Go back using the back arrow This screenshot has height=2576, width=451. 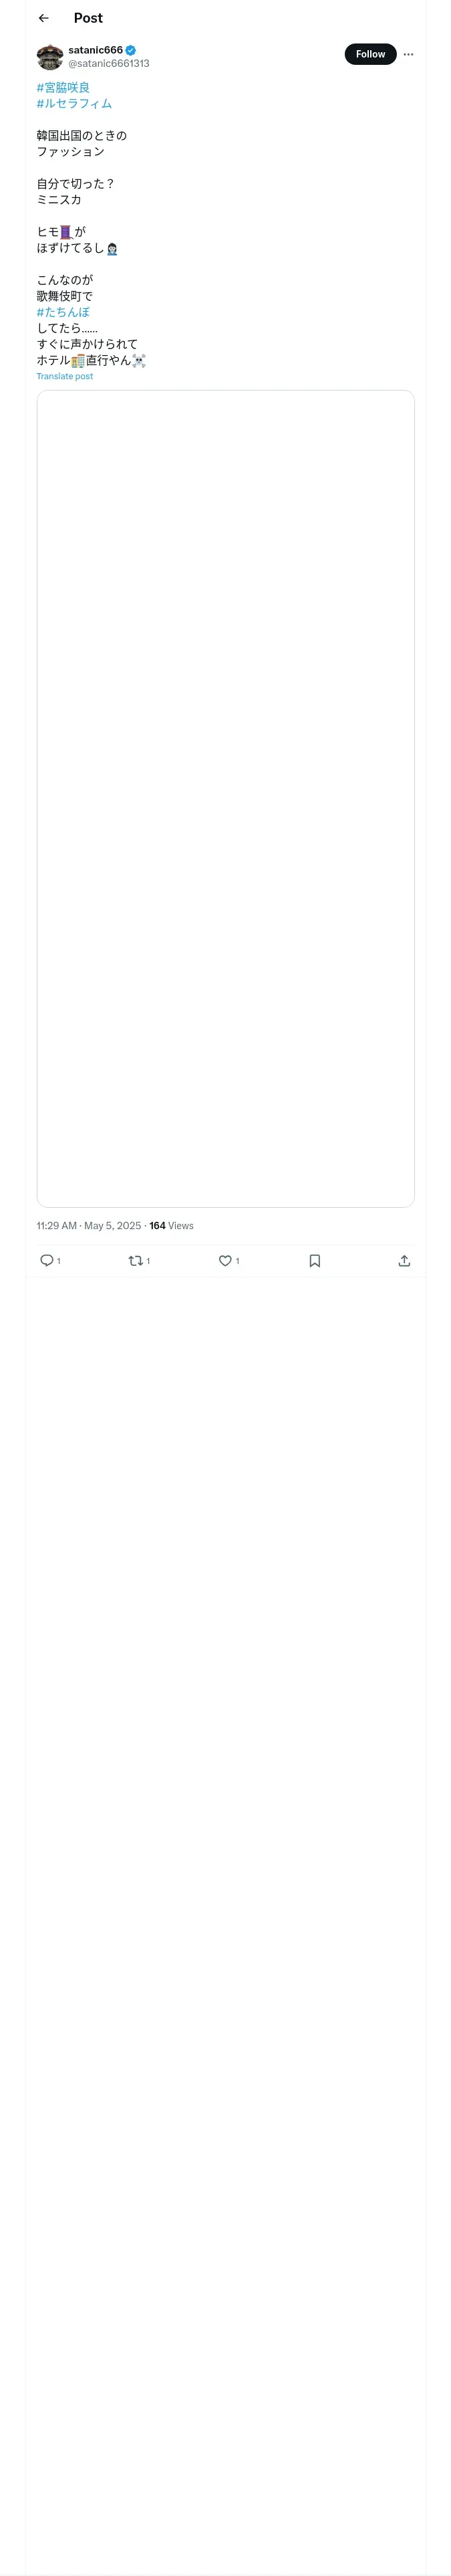(x=44, y=18)
